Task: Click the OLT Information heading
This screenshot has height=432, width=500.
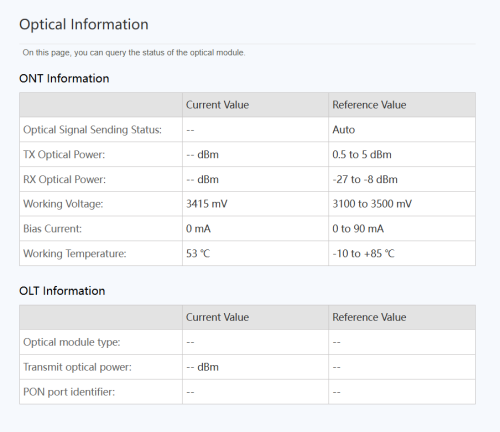Action: point(62,291)
